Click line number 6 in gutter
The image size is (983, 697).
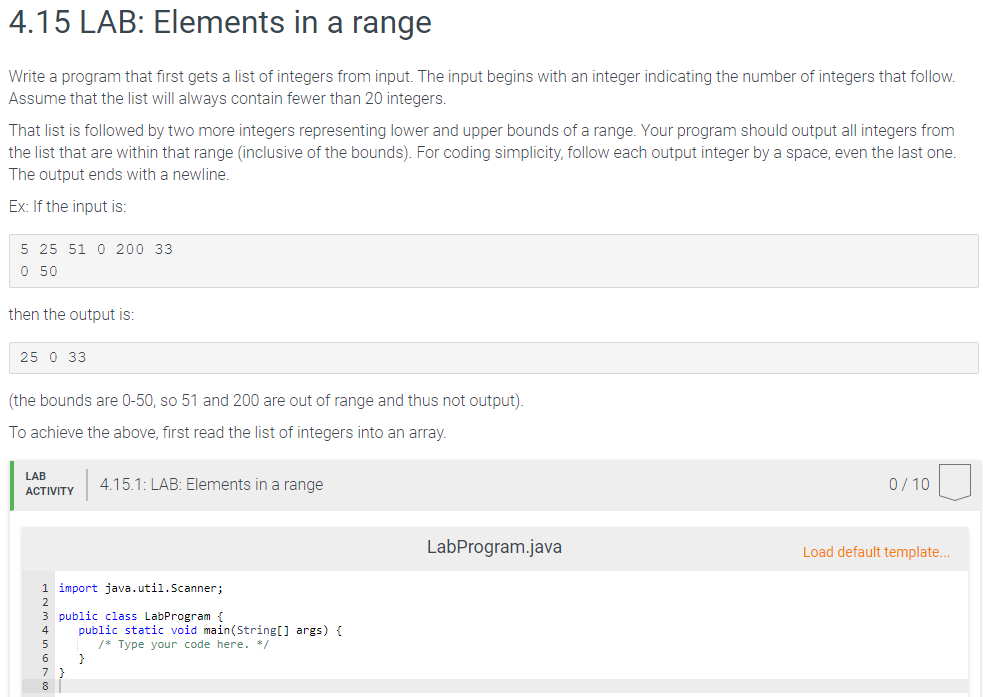[x=45, y=658]
